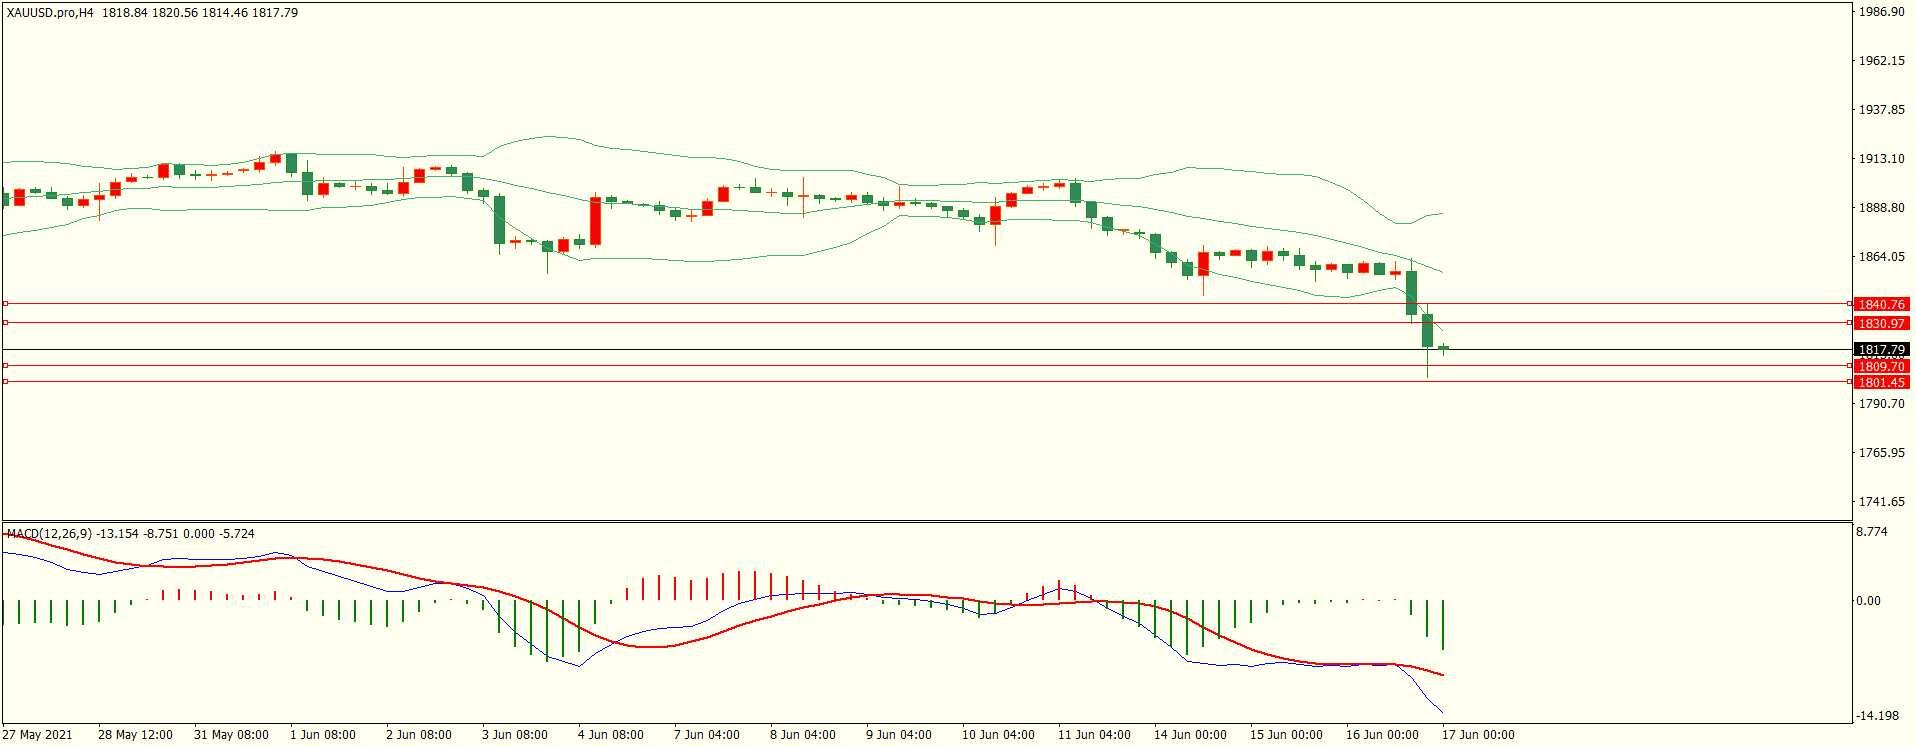
Task: Click the 1741.65 price axis value
Action: (x=1881, y=502)
